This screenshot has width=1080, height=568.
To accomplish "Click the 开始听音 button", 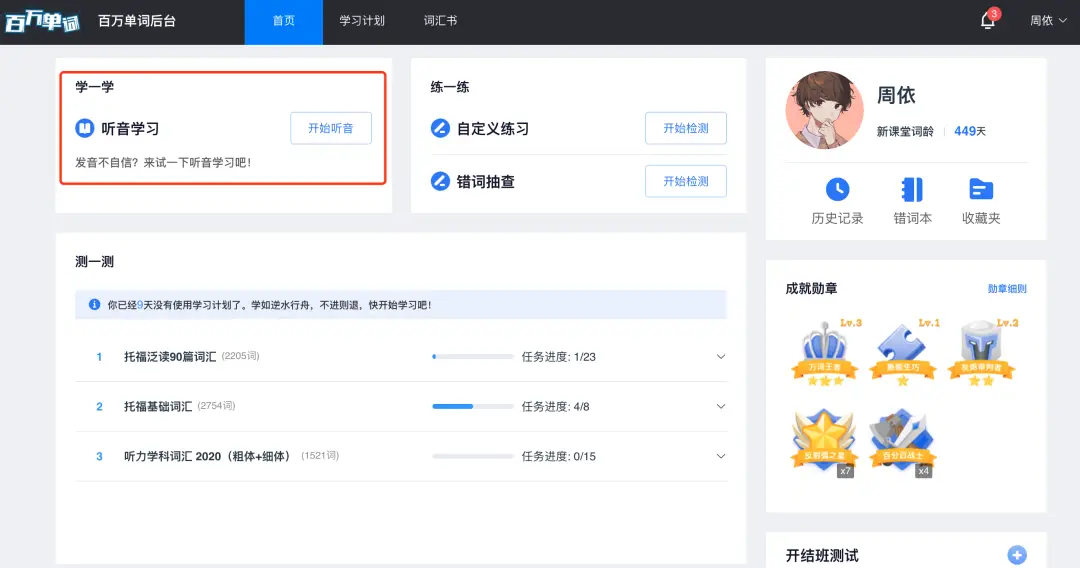I will tap(331, 128).
